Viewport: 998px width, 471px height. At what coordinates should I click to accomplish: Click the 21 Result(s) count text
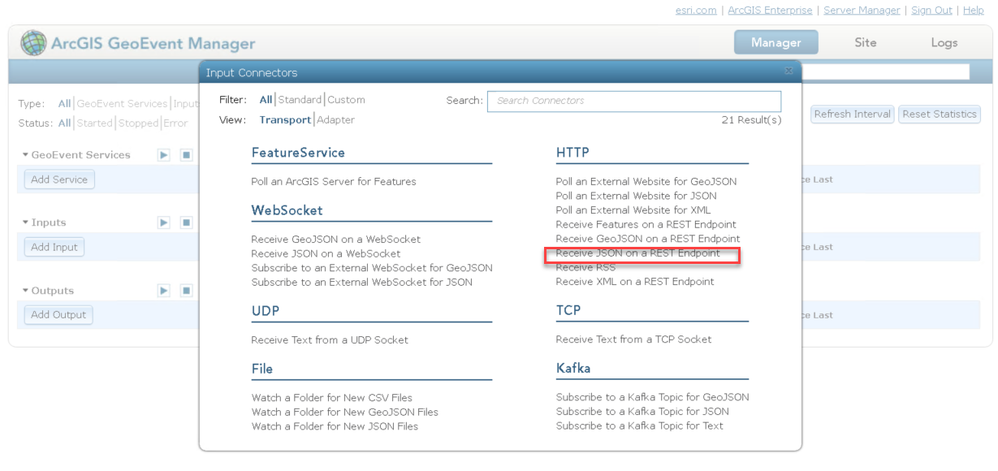[x=751, y=120]
